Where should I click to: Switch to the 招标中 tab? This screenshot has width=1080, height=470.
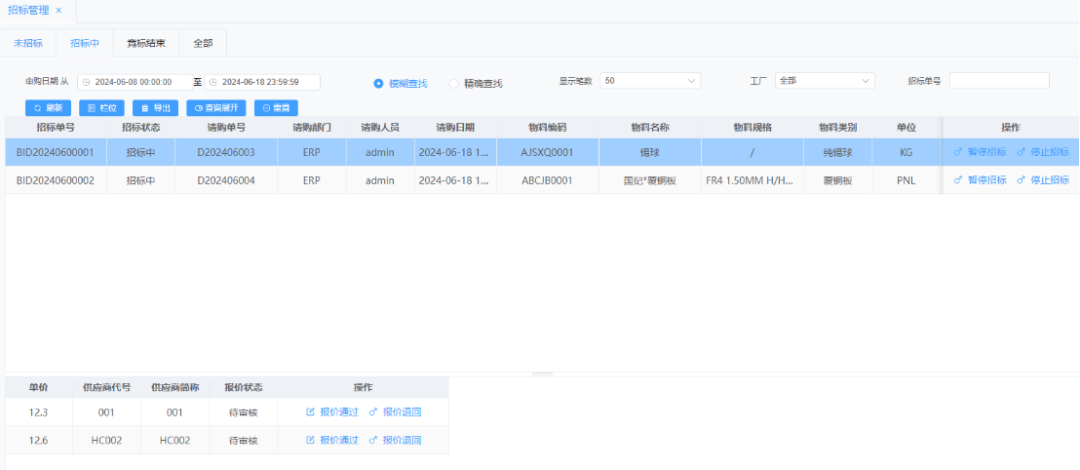coord(85,43)
